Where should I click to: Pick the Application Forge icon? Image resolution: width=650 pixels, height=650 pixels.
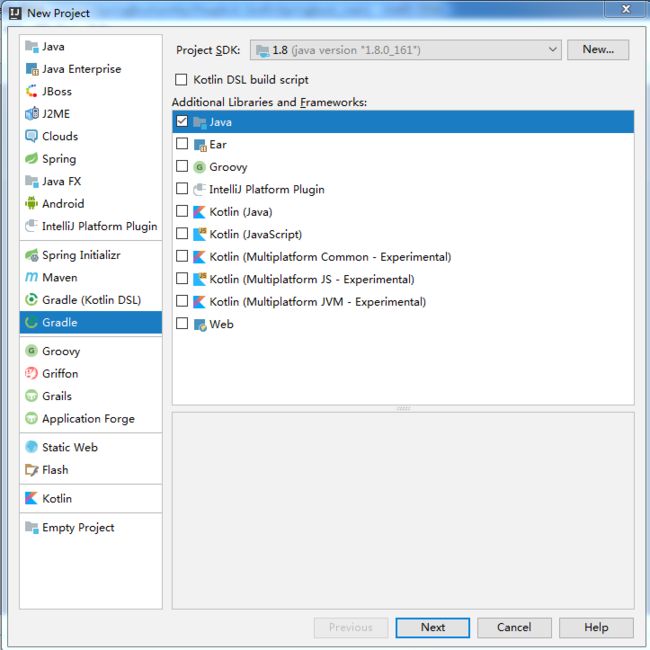tap(32, 418)
